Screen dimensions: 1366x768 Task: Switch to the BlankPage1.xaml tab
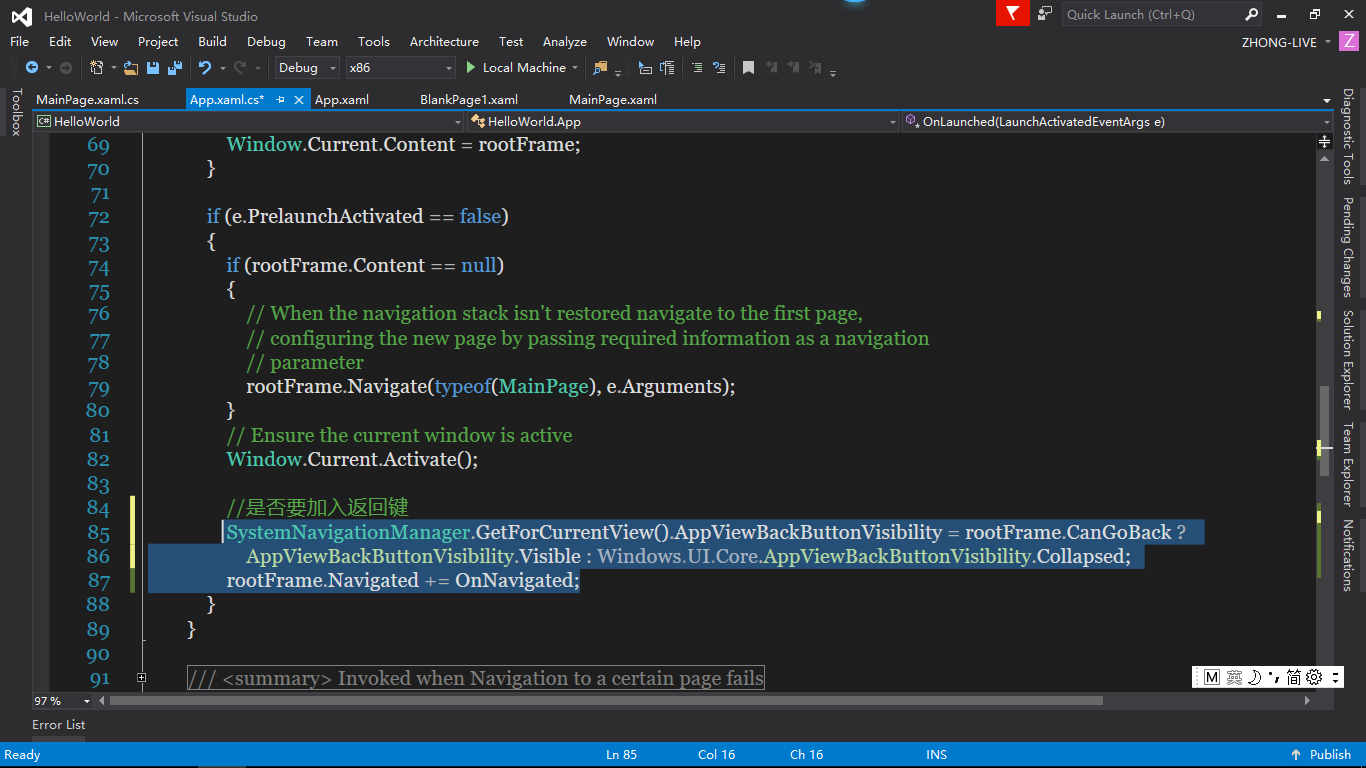click(469, 100)
